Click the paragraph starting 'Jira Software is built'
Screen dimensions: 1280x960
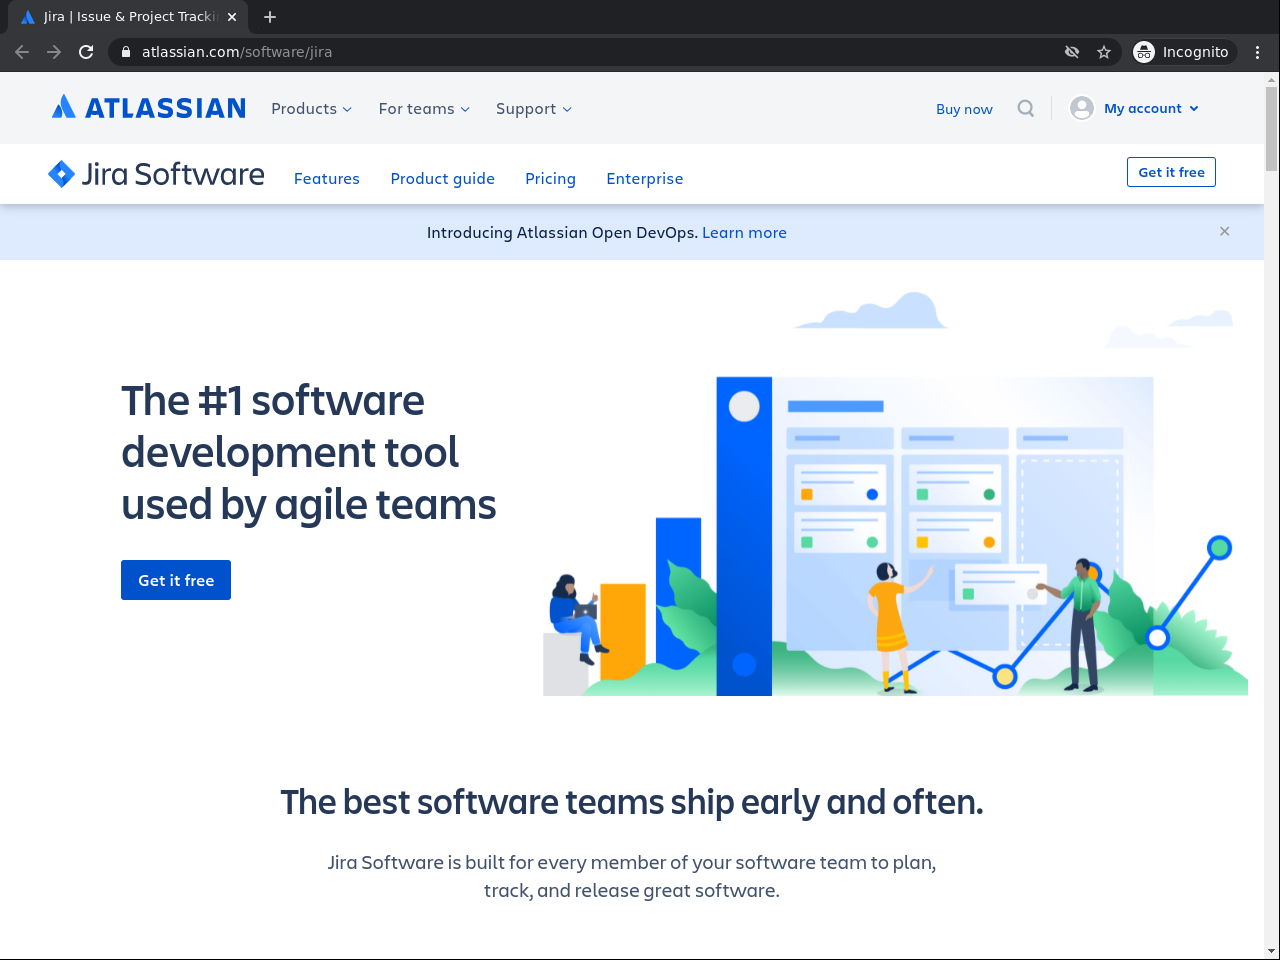[632, 876]
